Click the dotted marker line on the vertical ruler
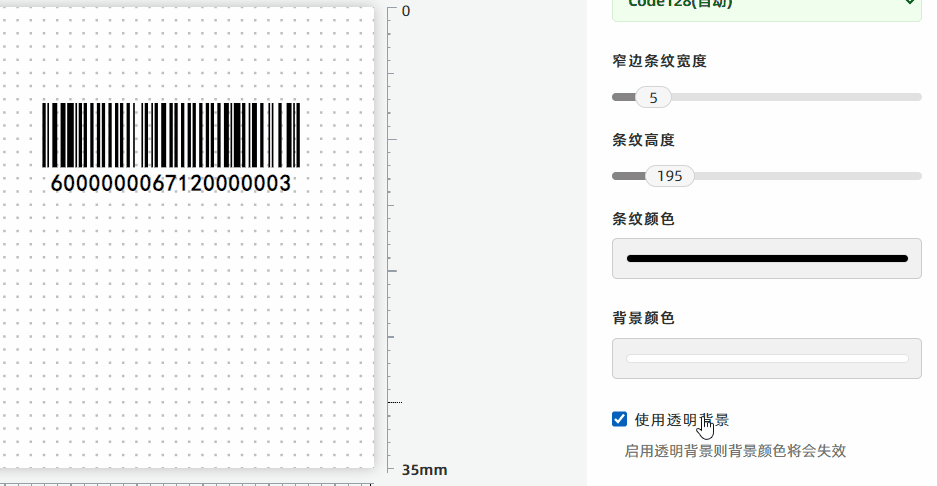This screenshot has height=486, width=937. 395,402
